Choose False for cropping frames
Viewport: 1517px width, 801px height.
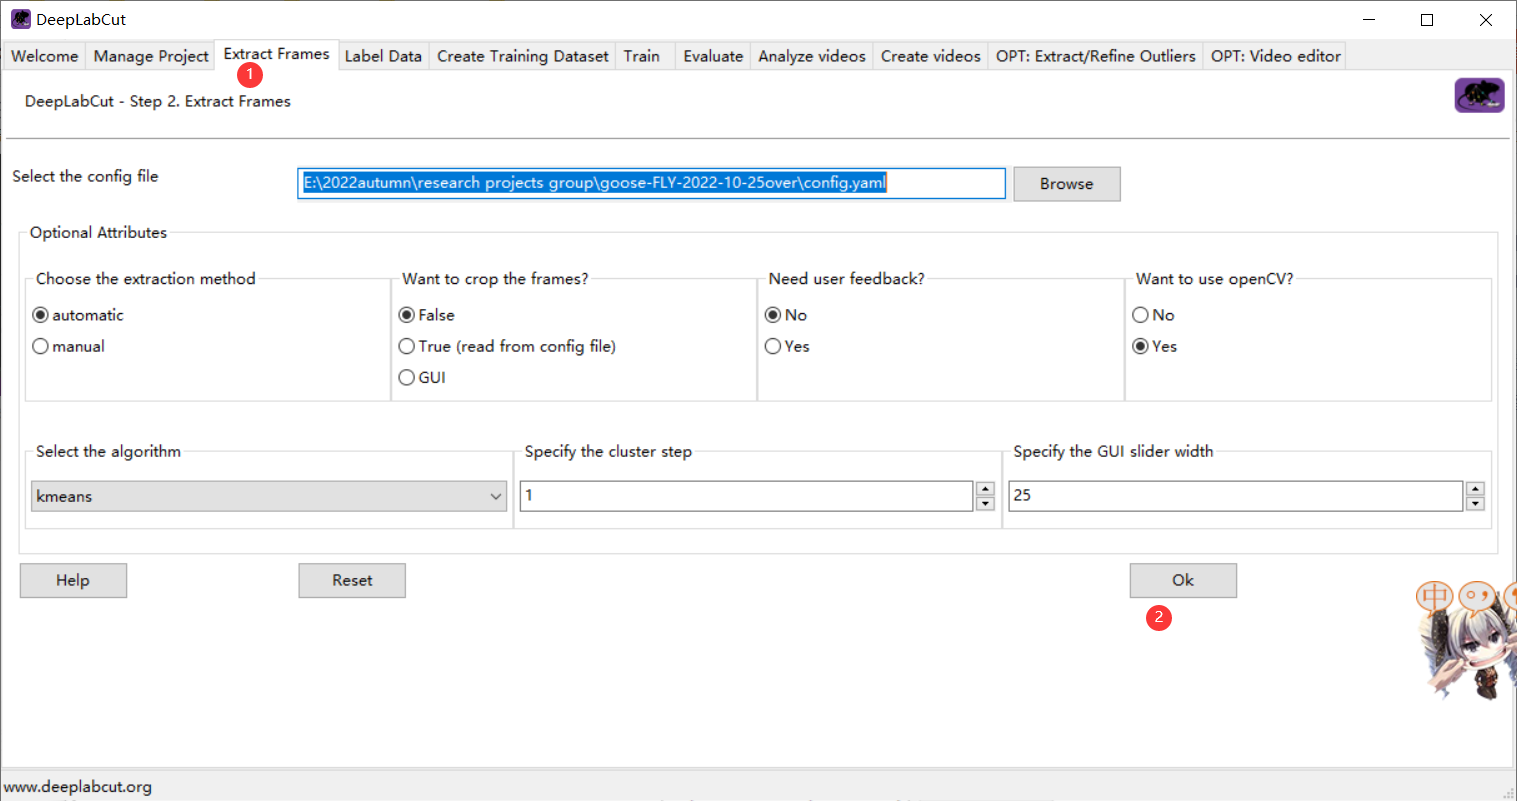[x=427, y=315]
